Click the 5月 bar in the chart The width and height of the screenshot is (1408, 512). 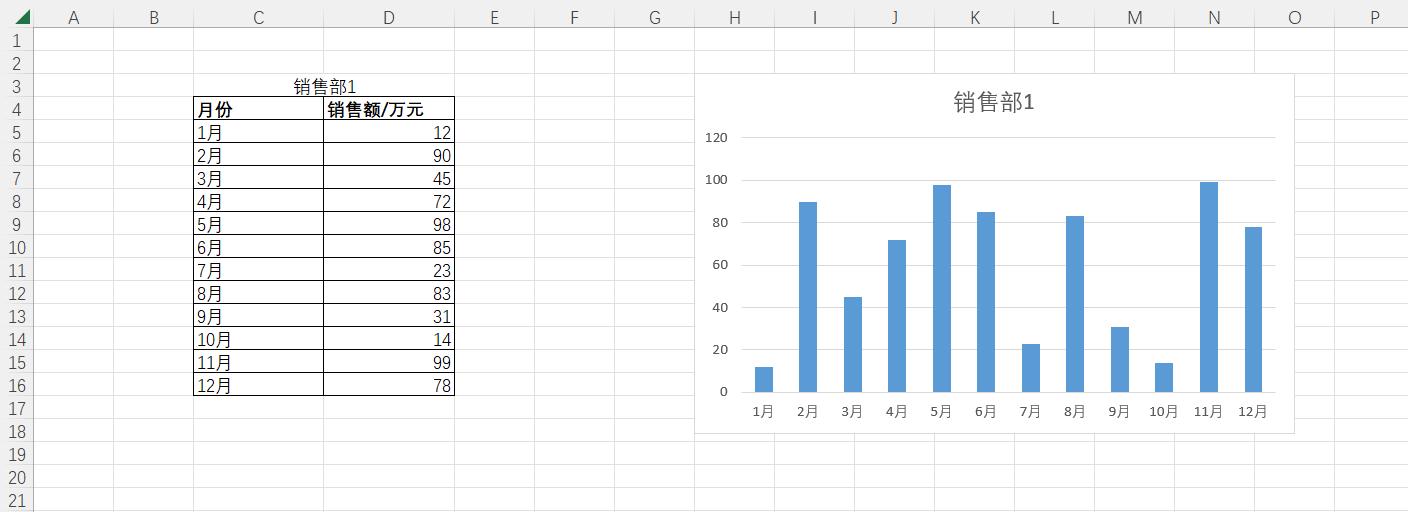pos(942,288)
